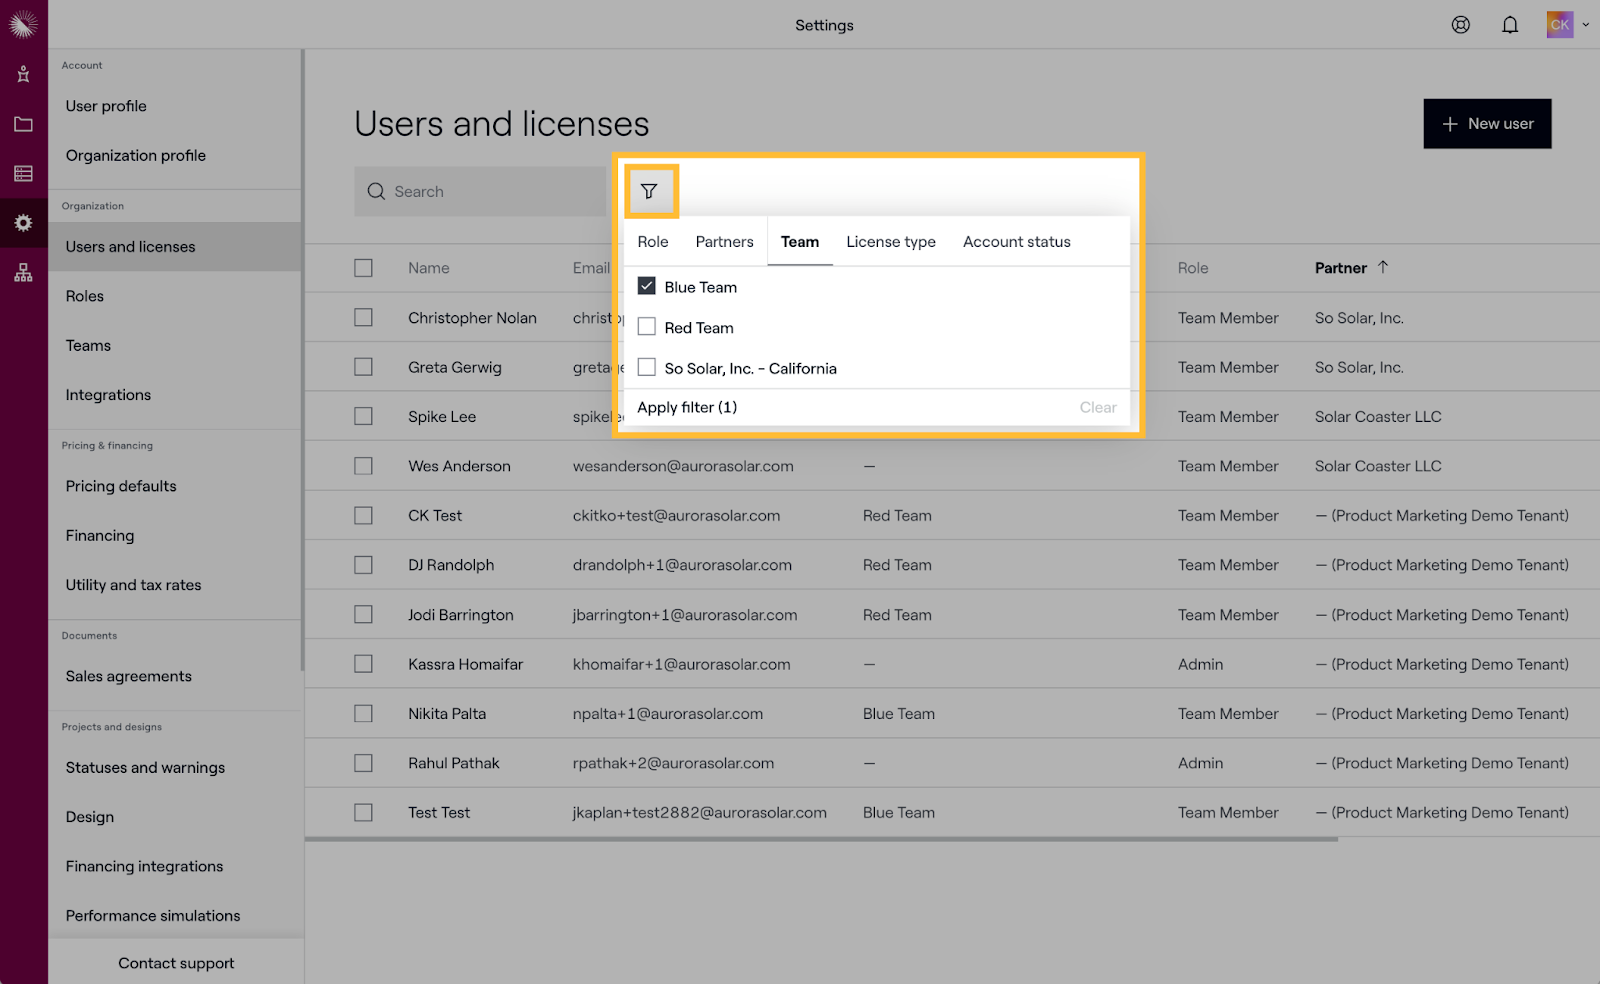Image resolution: width=1600 pixels, height=984 pixels.
Task: Click the database table icon in left rail
Action: [23, 174]
